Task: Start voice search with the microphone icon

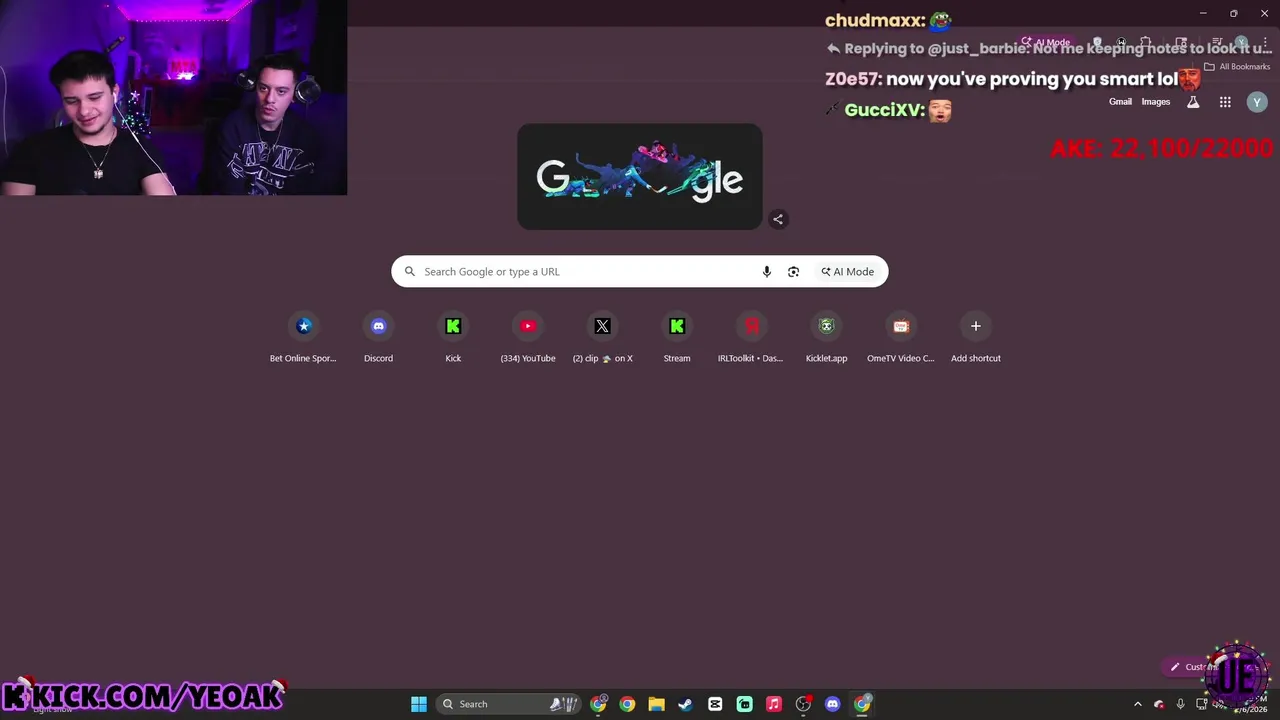Action: pos(767,272)
